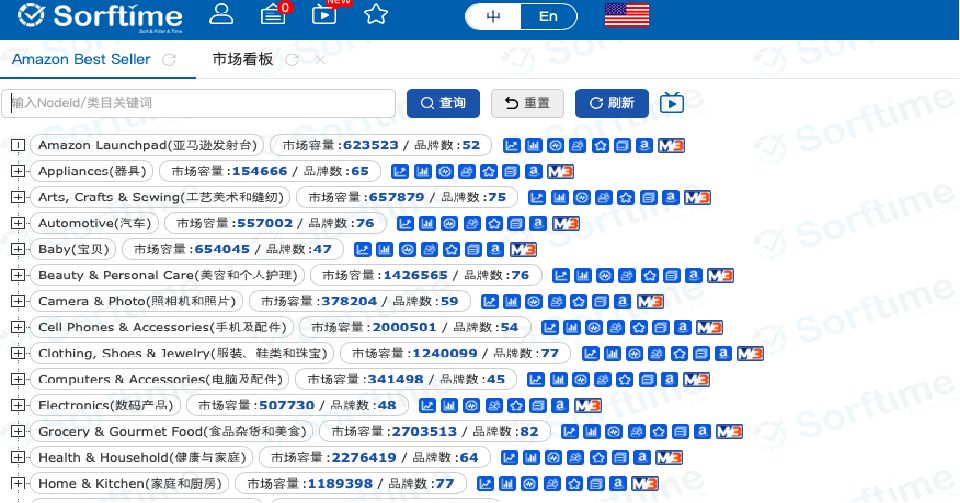Expand the Computers & Accessories node
The image size is (960, 503).
tap(18, 379)
